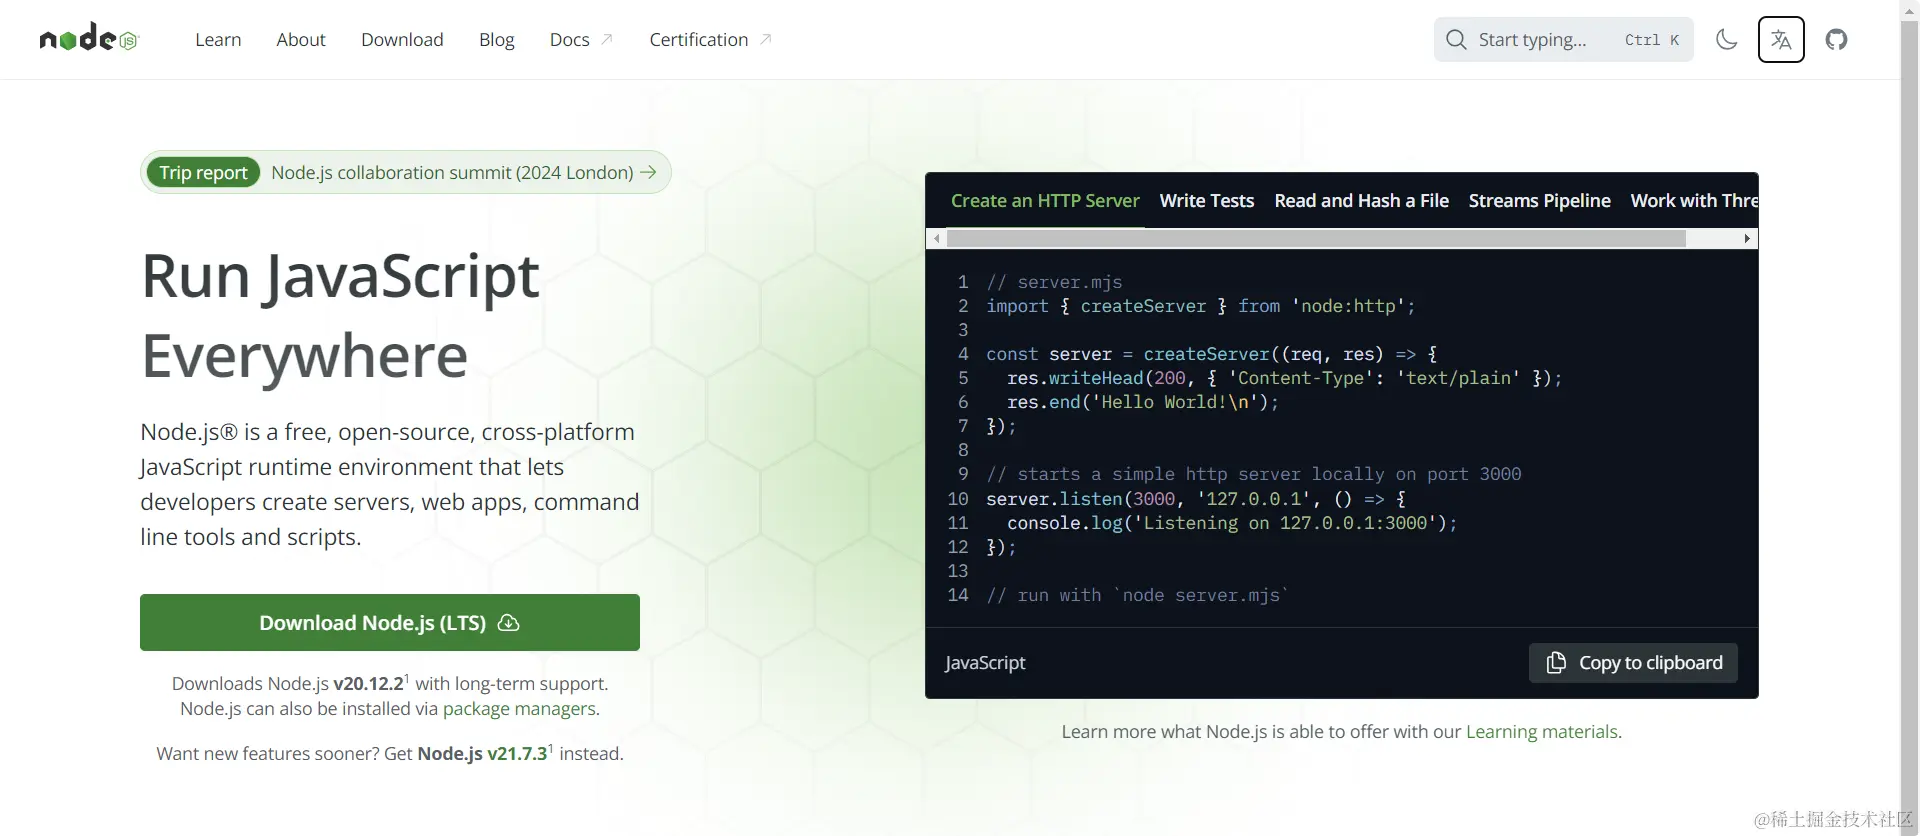The height and width of the screenshot is (836, 1920).
Task: Go to the Download page
Action: 402,40
